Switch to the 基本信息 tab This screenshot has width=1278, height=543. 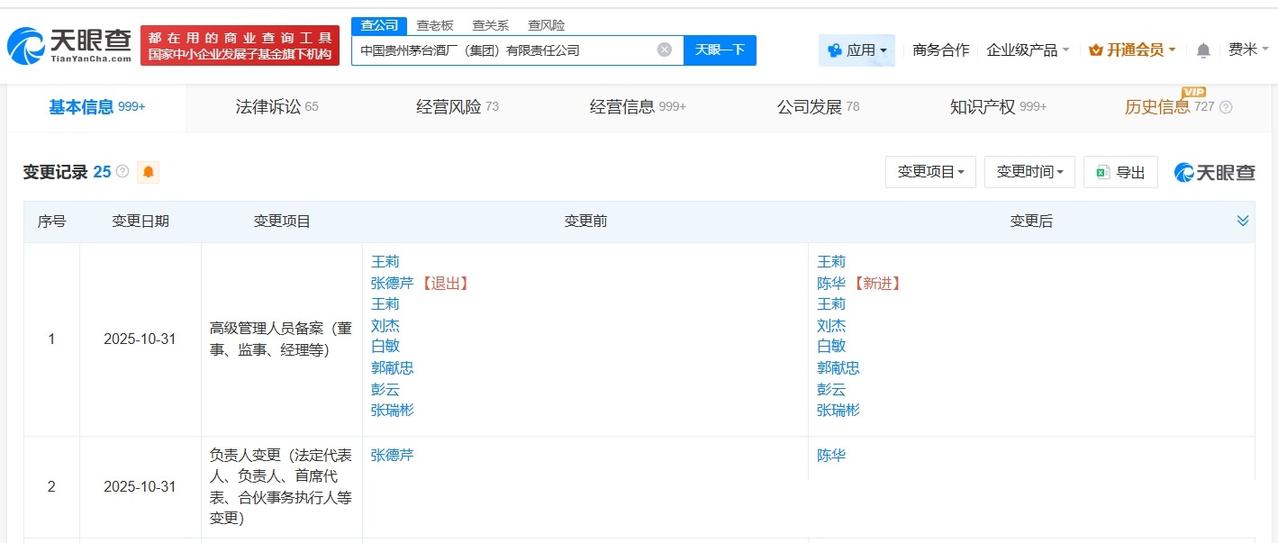[x=97, y=107]
